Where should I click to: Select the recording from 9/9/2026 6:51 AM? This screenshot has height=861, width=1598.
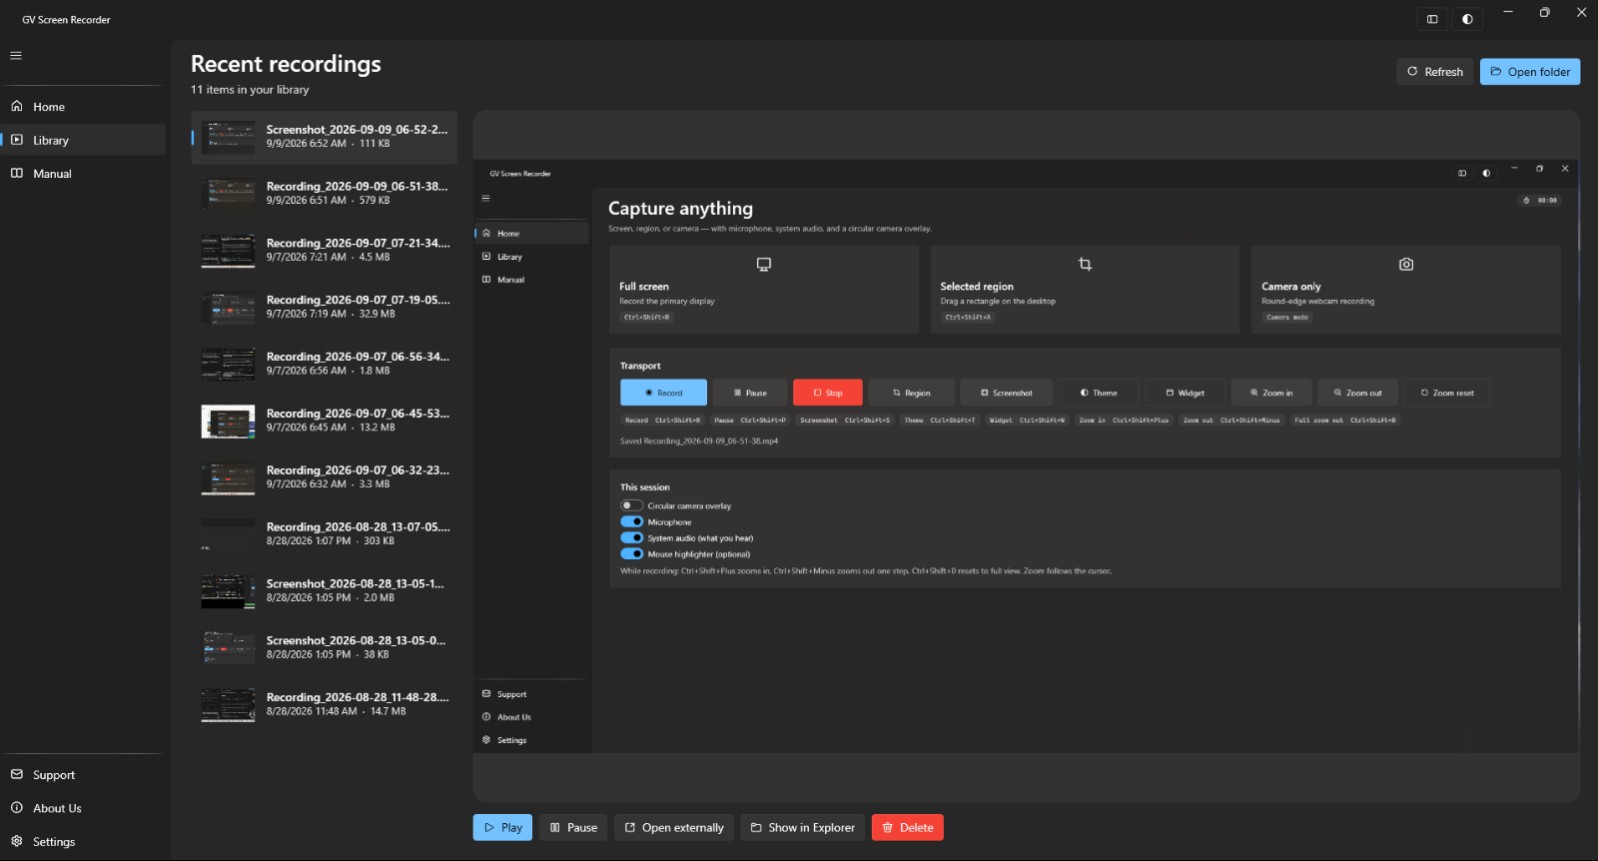pos(324,194)
